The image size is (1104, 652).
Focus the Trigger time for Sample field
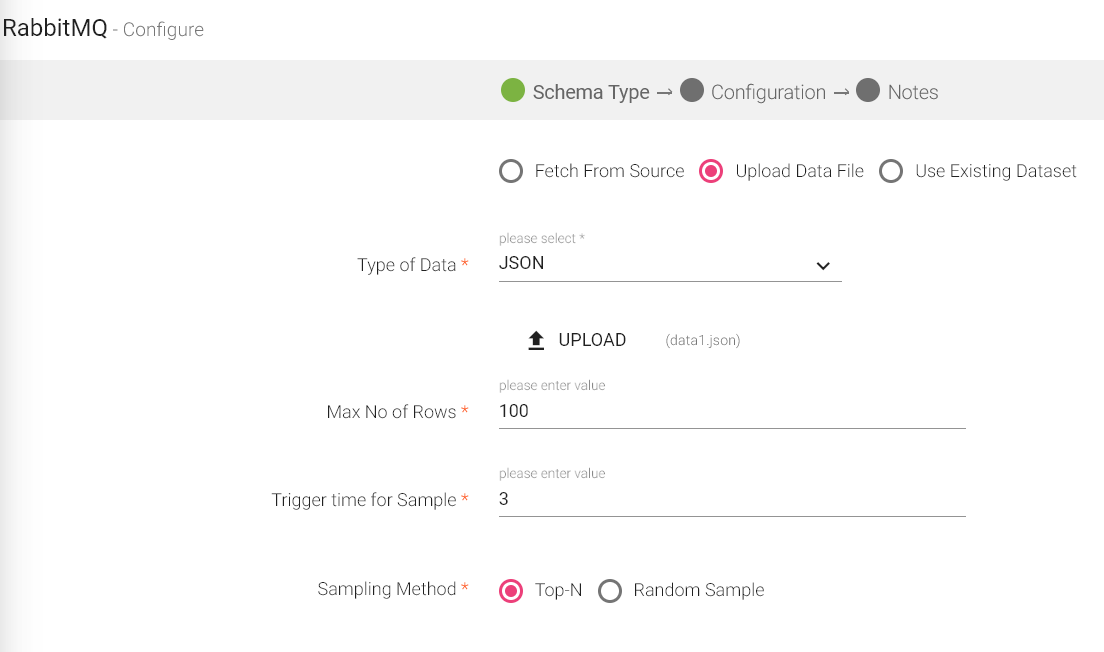point(731,499)
